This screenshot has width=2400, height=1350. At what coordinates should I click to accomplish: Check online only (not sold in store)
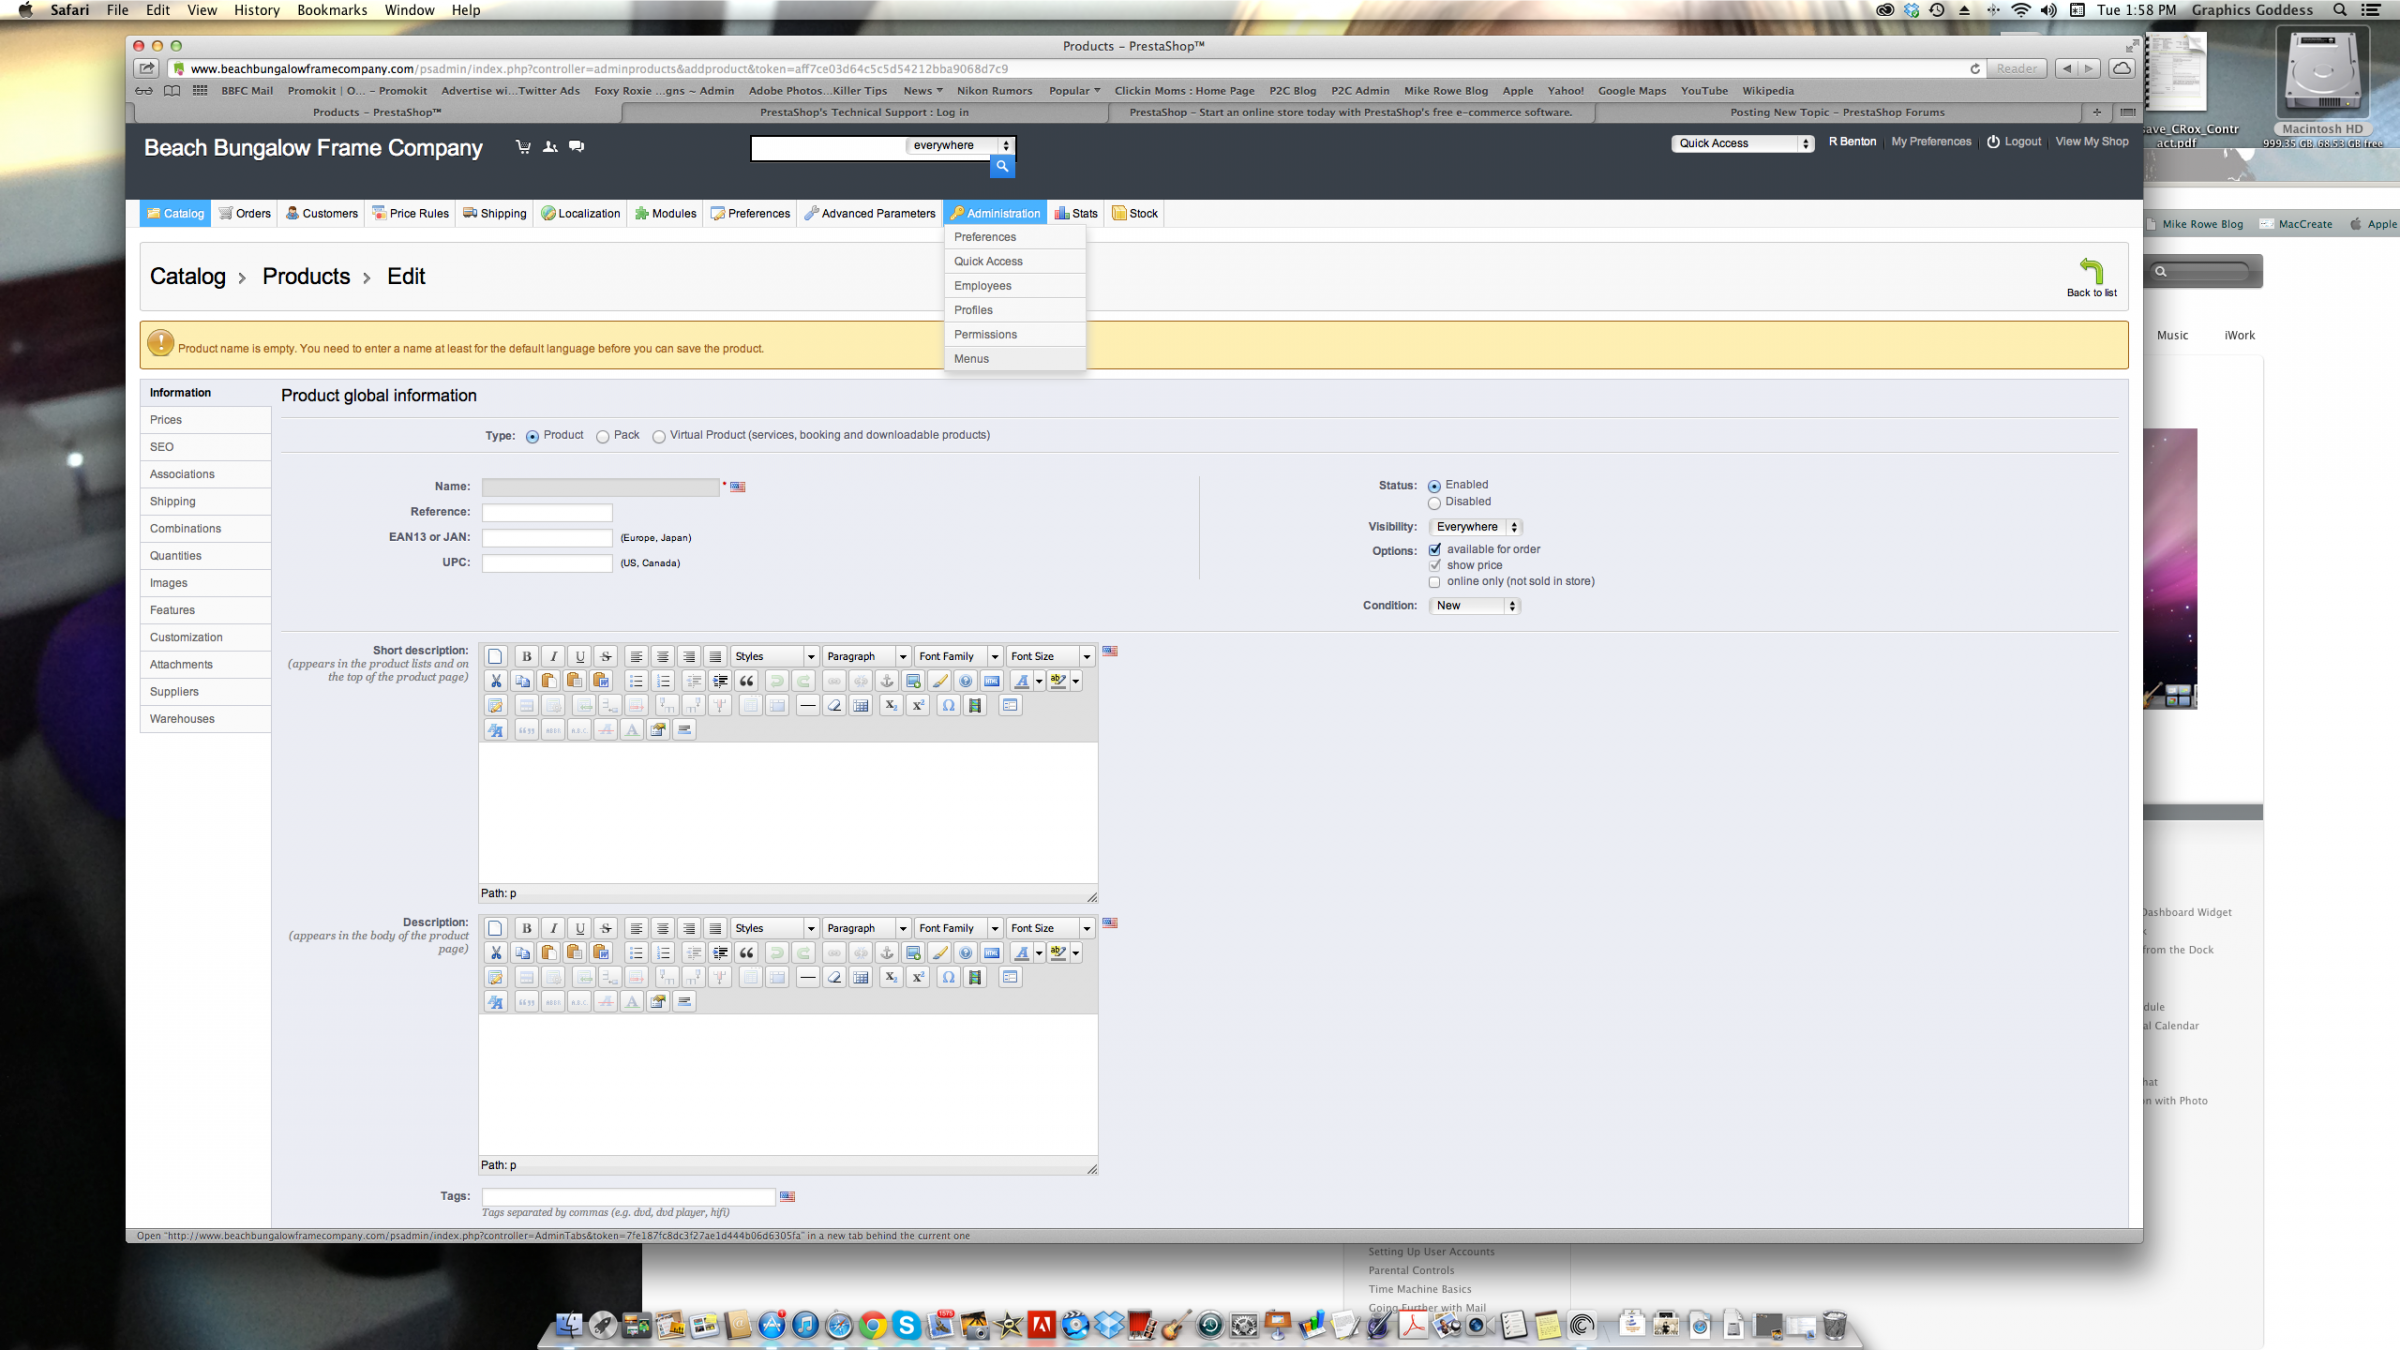coord(1434,582)
